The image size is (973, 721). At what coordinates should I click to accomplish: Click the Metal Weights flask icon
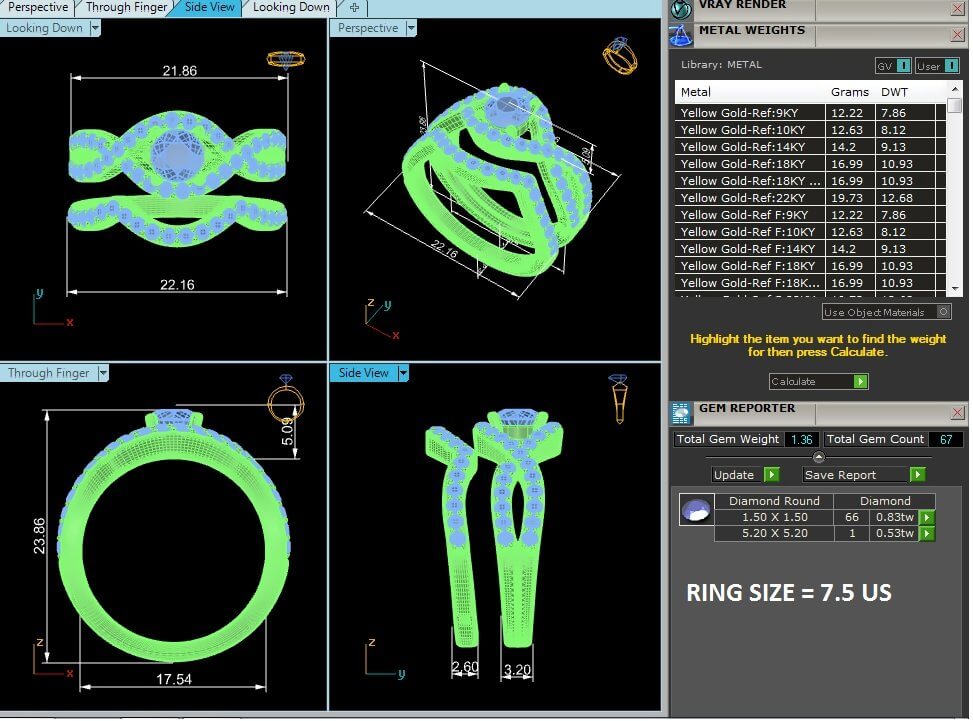click(681, 35)
